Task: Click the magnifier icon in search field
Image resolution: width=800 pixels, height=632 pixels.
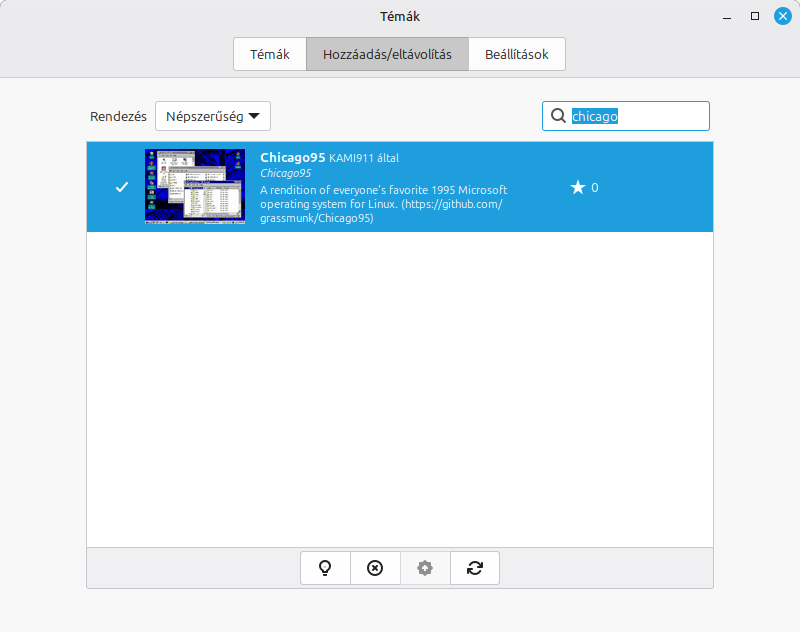Action: point(558,116)
